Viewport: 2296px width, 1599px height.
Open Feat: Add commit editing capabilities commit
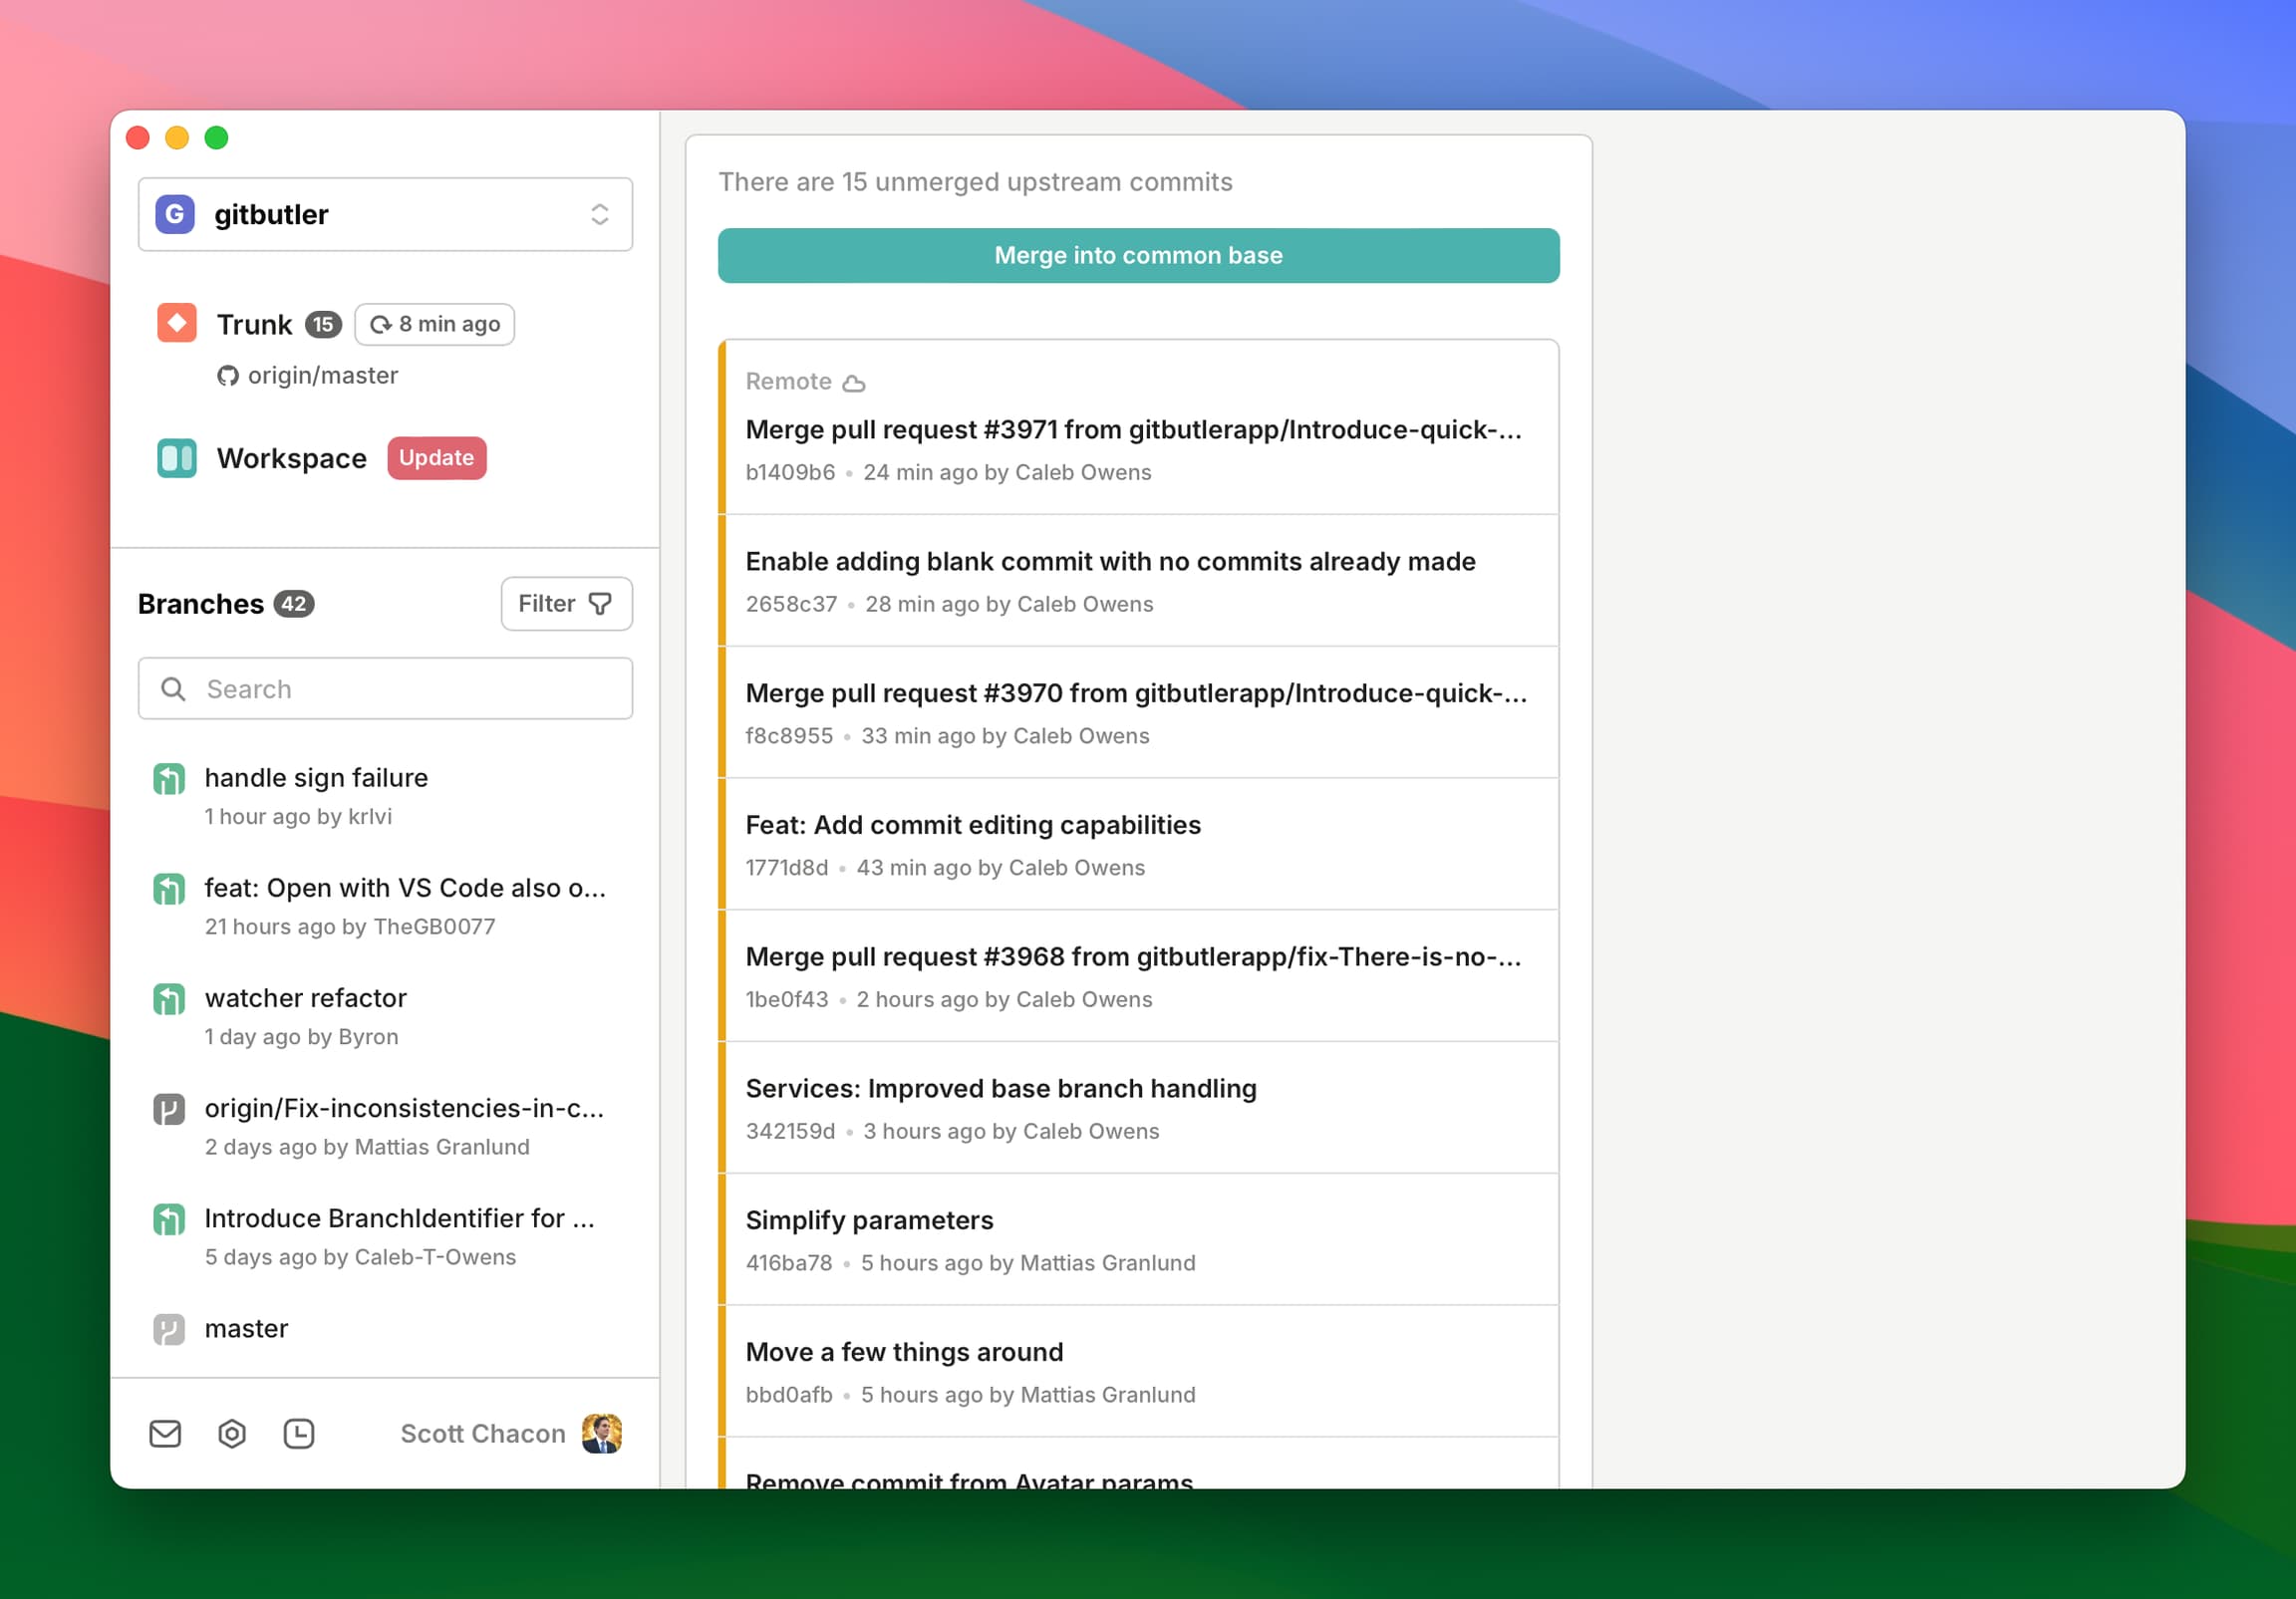[x=1138, y=844]
